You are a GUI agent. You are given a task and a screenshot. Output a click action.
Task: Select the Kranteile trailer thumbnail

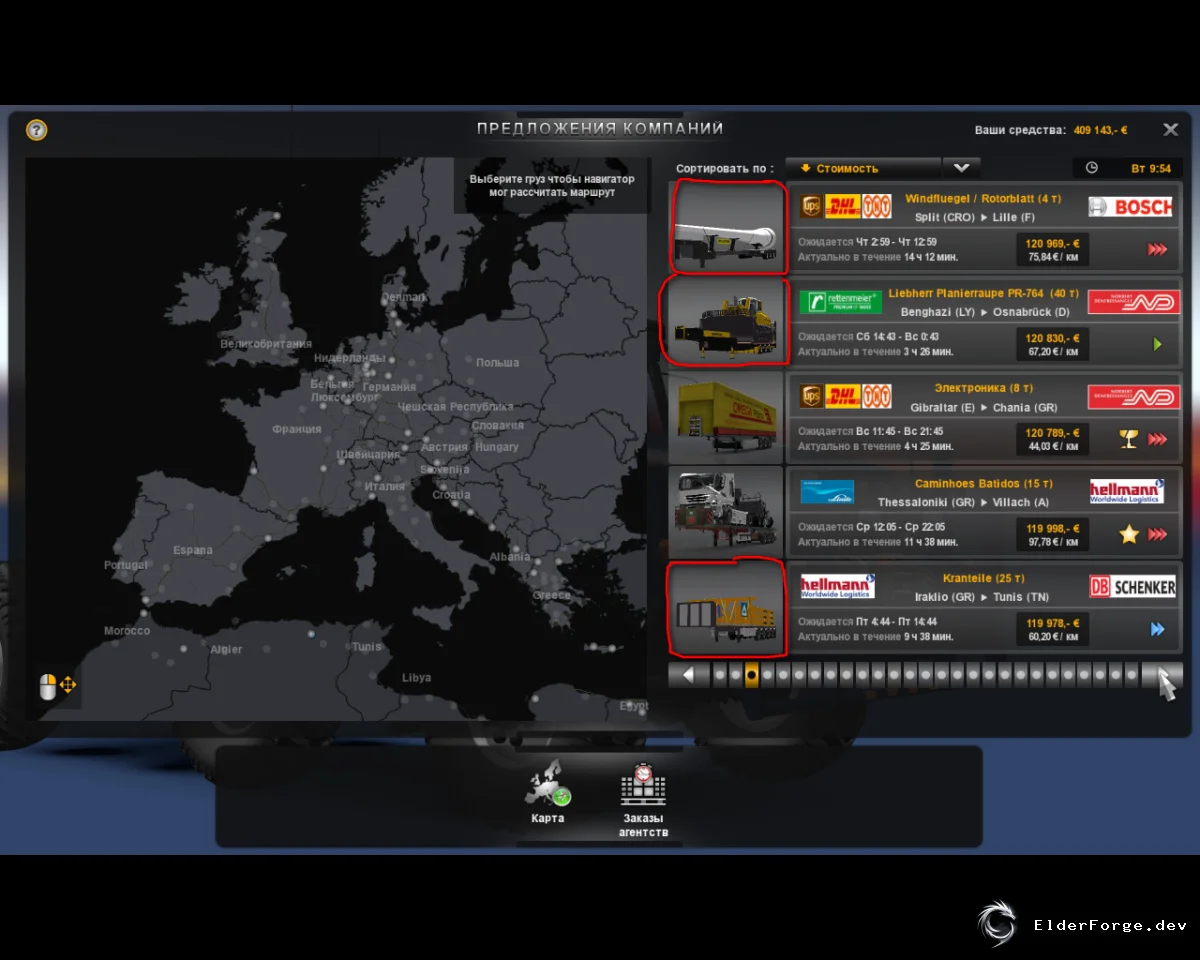(727, 607)
